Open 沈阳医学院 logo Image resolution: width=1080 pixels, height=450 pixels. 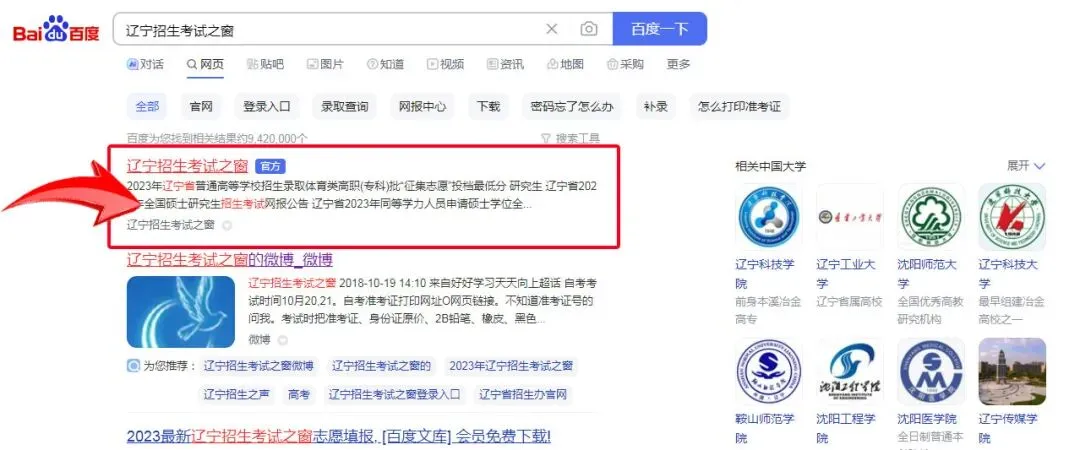click(931, 372)
